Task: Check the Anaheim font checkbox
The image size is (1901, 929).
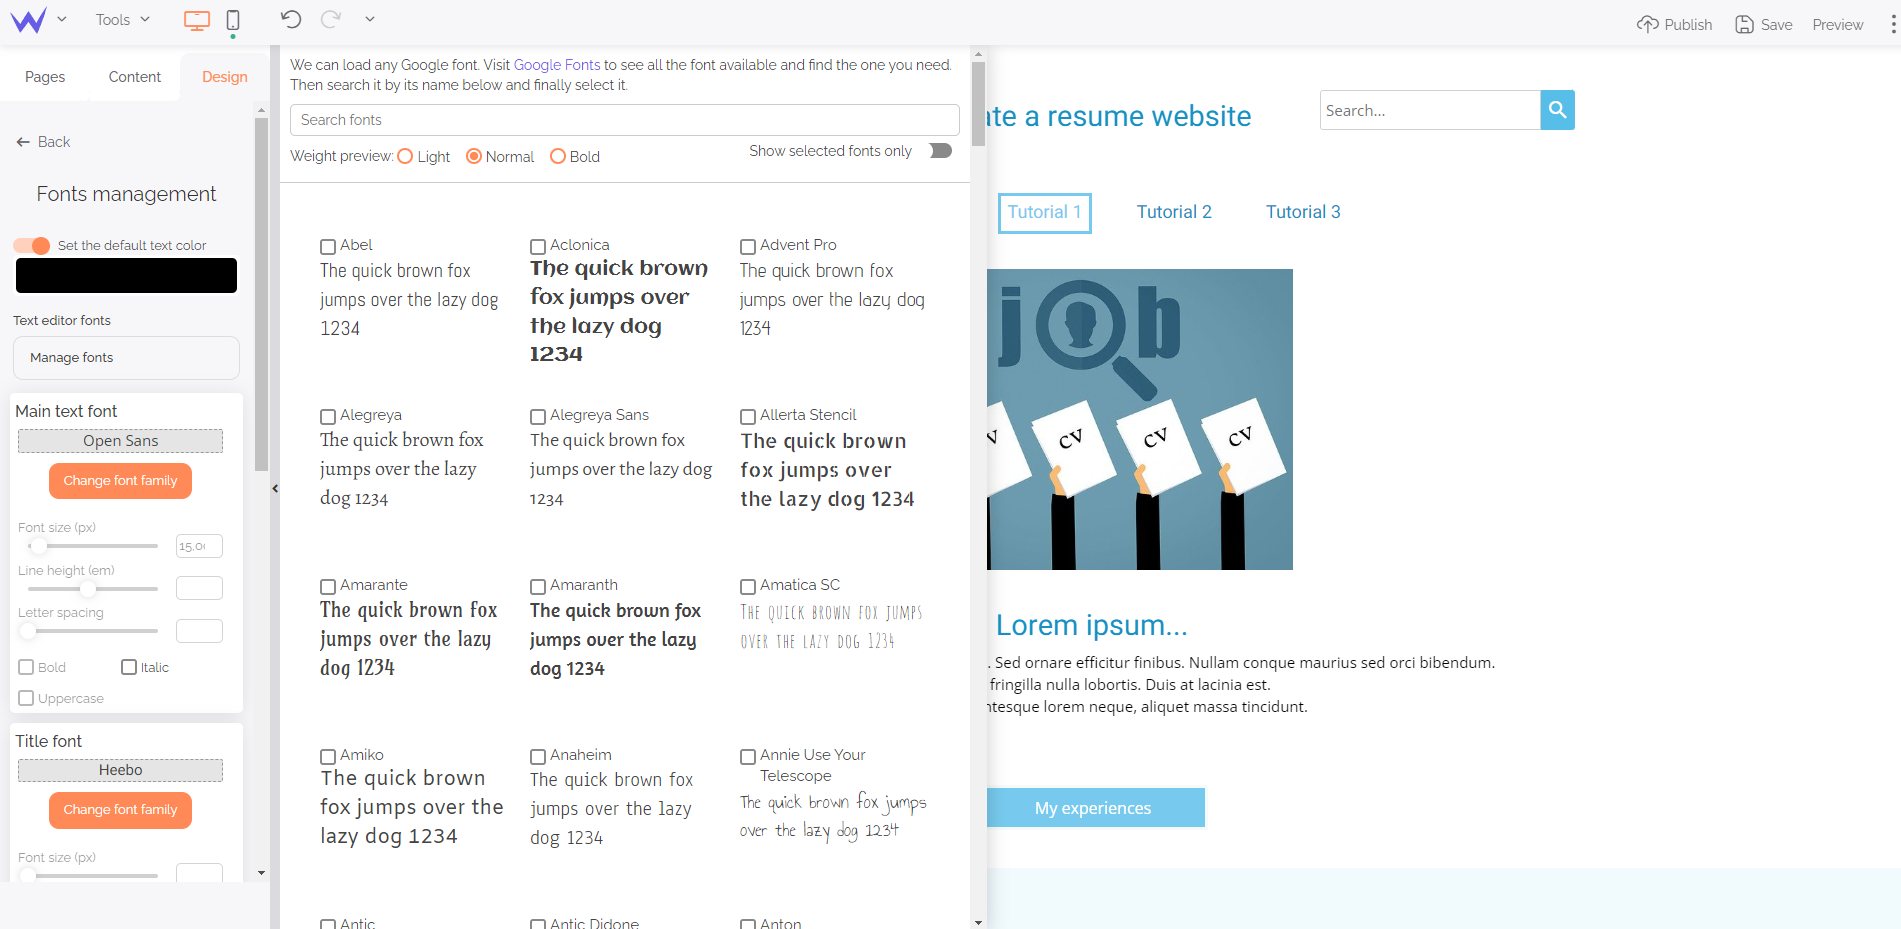Action: coord(538,757)
